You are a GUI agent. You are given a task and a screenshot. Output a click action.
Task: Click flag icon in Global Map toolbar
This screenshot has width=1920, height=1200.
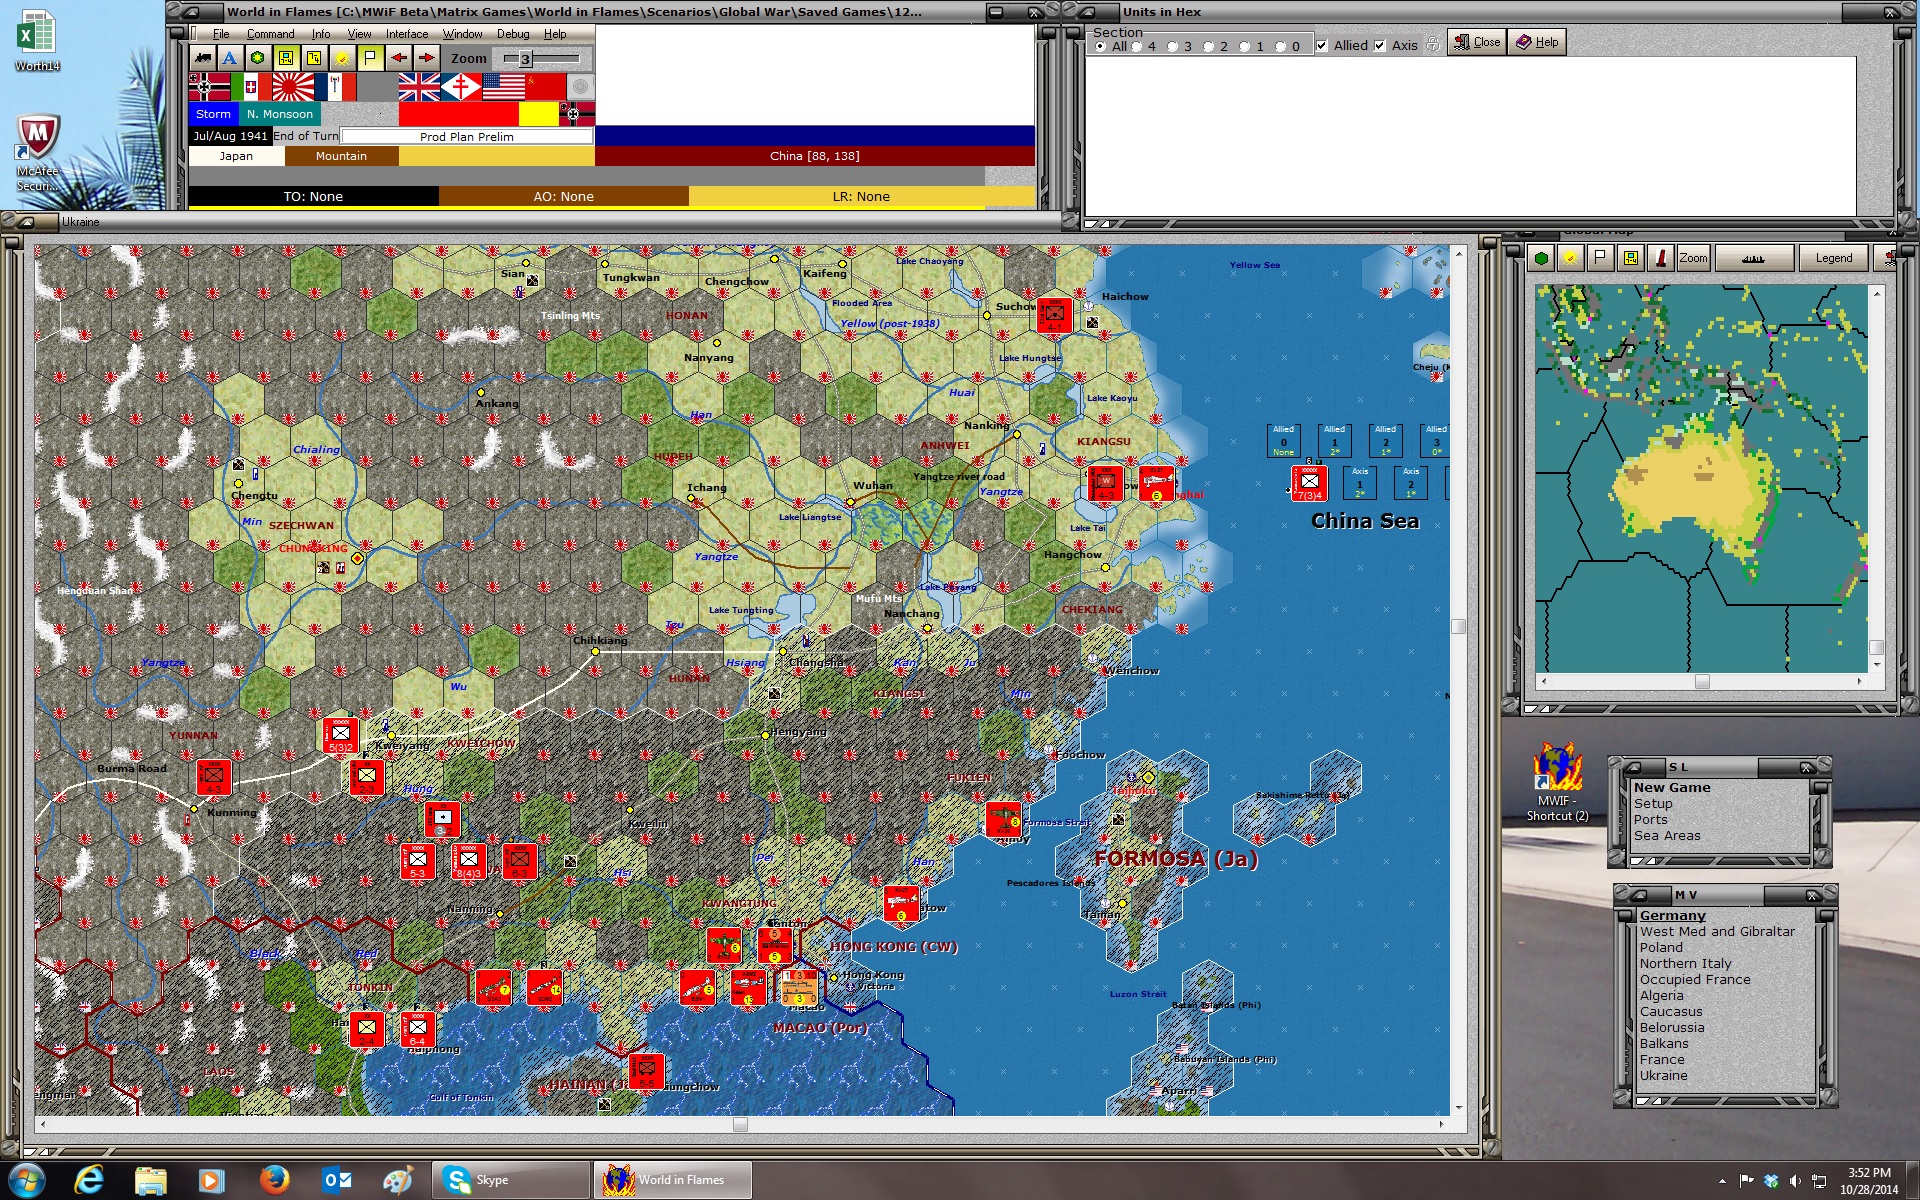pyautogui.click(x=1601, y=258)
